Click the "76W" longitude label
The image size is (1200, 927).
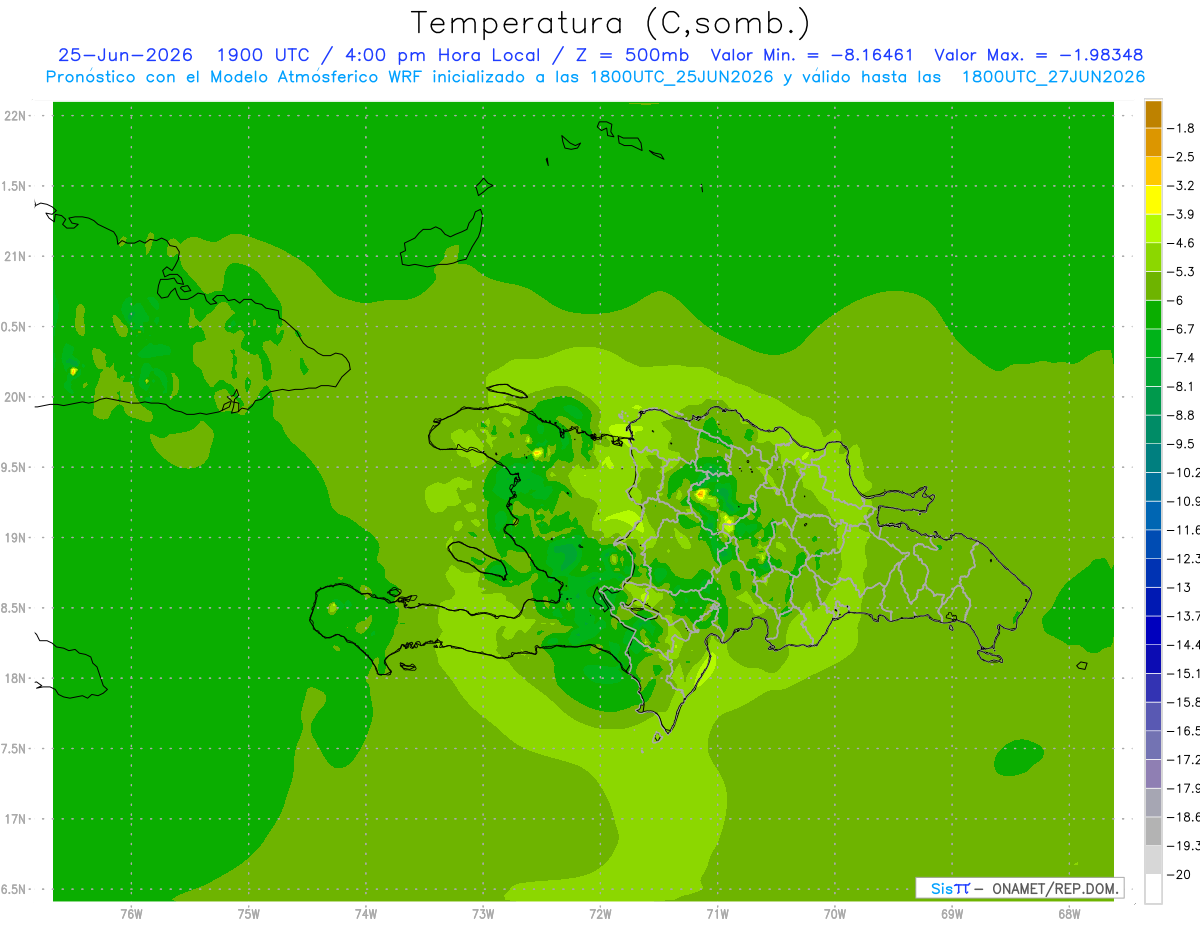(131, 913)
